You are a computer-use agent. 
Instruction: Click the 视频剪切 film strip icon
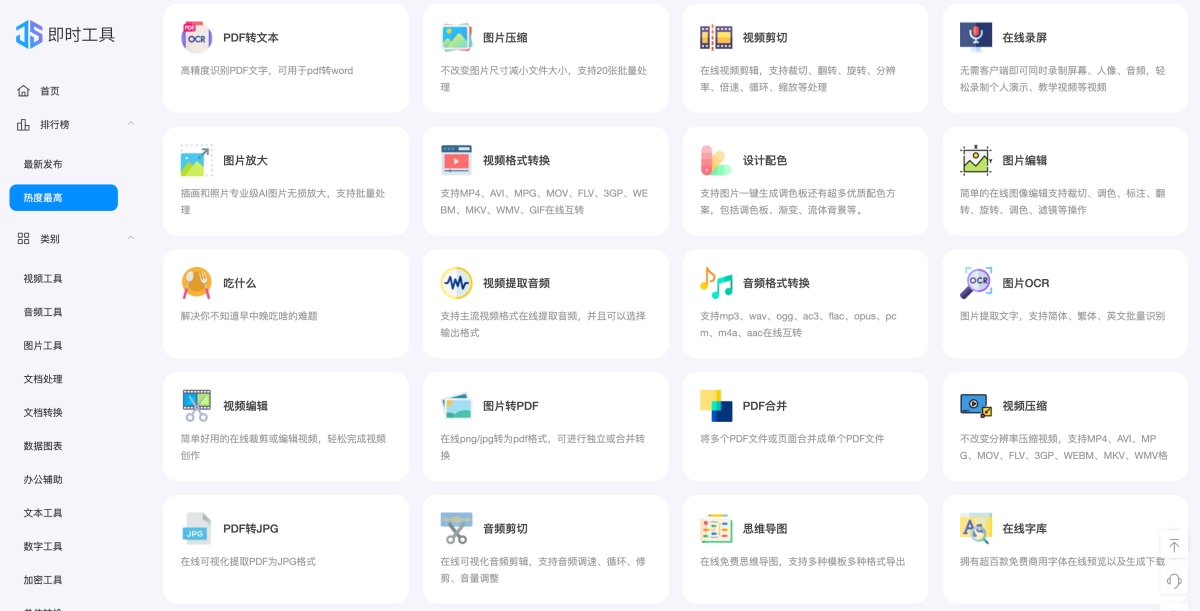716,37
